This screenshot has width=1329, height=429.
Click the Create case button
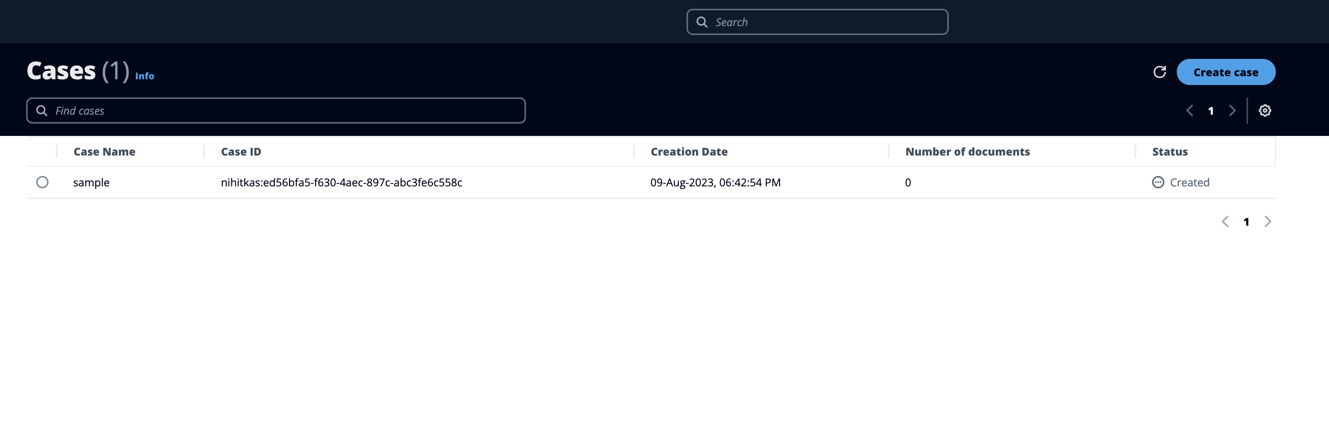pyautogui.click(x=1226, y=72)
